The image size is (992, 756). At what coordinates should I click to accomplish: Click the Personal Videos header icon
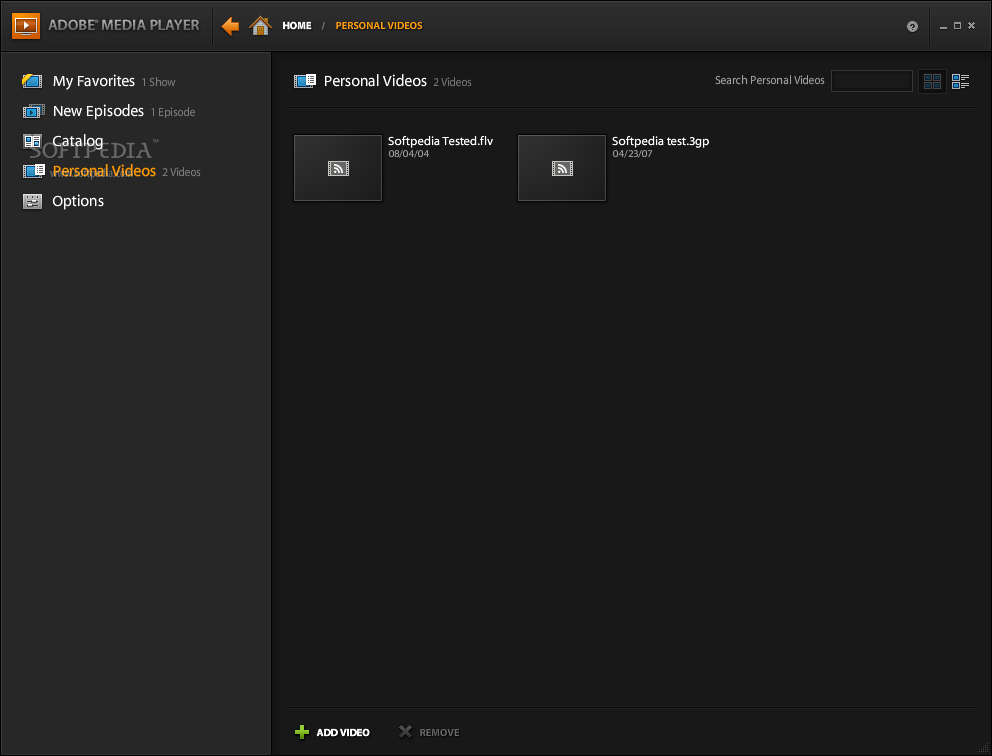305,81
